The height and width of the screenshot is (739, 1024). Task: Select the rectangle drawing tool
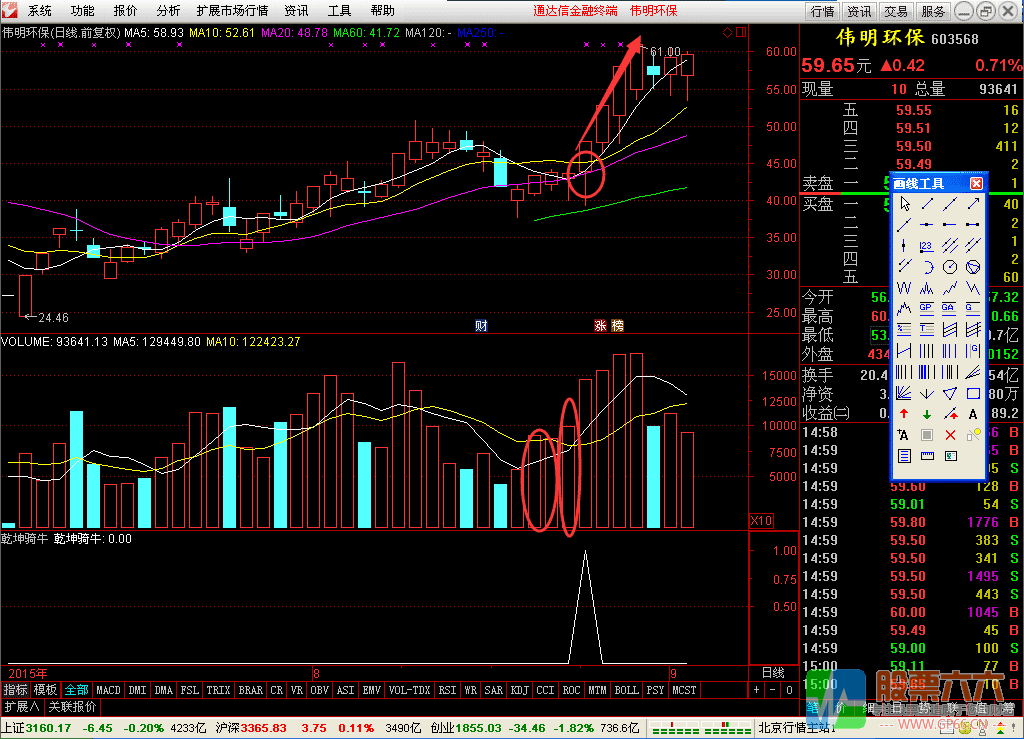point(973,393)
